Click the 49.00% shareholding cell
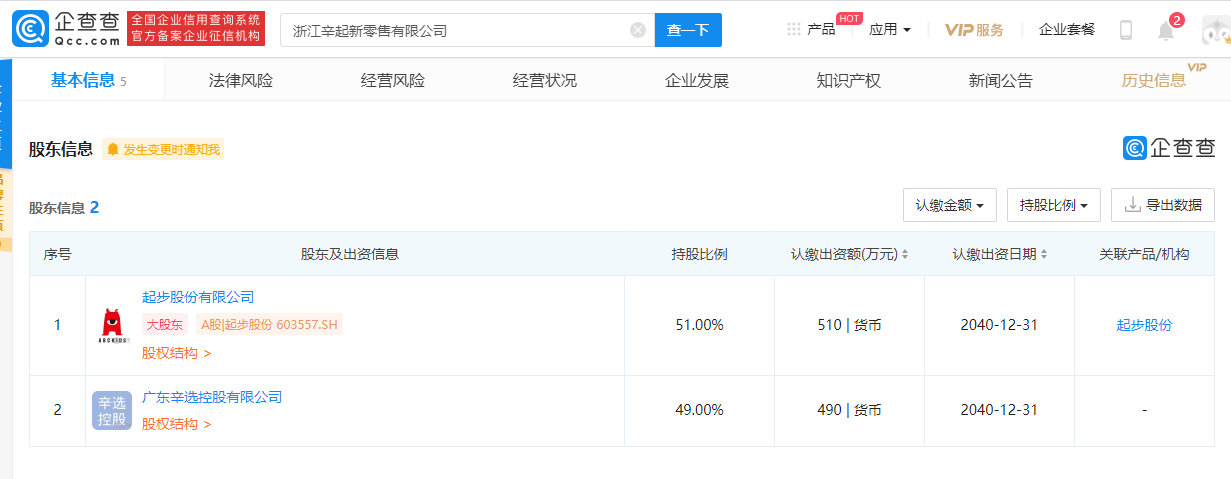 (699, 410)
